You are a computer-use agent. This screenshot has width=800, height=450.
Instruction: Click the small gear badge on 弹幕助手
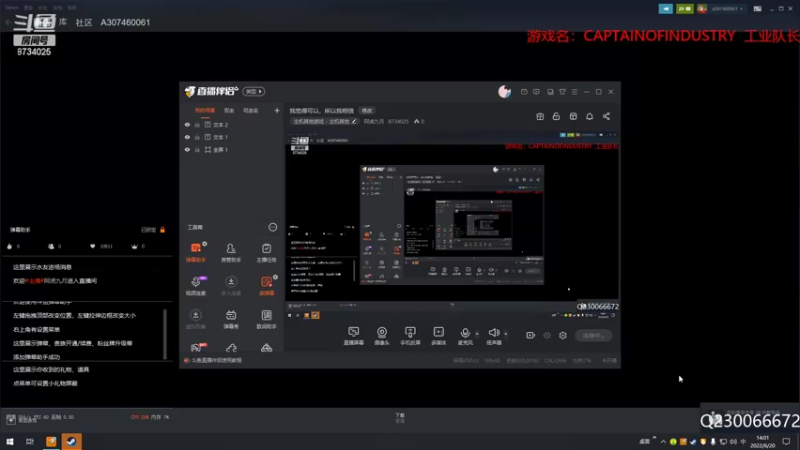coord(205,244)
